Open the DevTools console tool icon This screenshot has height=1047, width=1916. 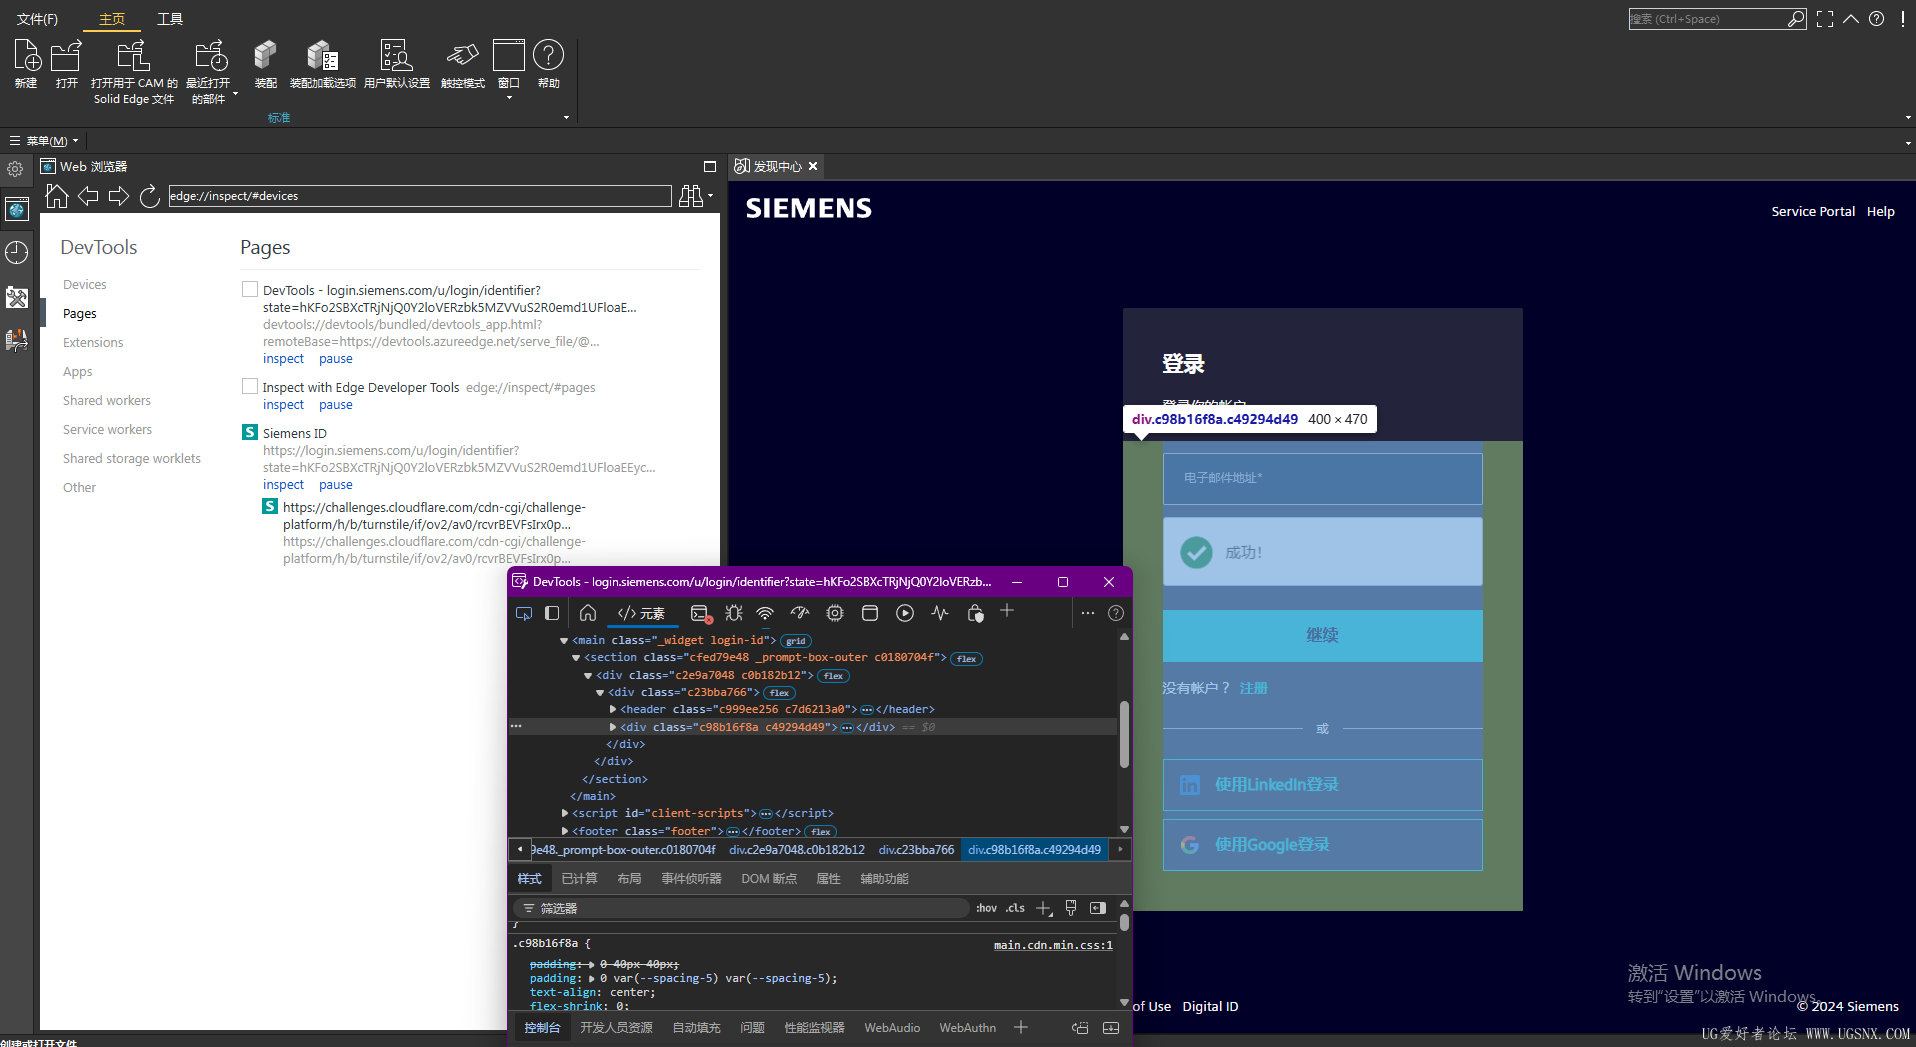pos(700,613)
